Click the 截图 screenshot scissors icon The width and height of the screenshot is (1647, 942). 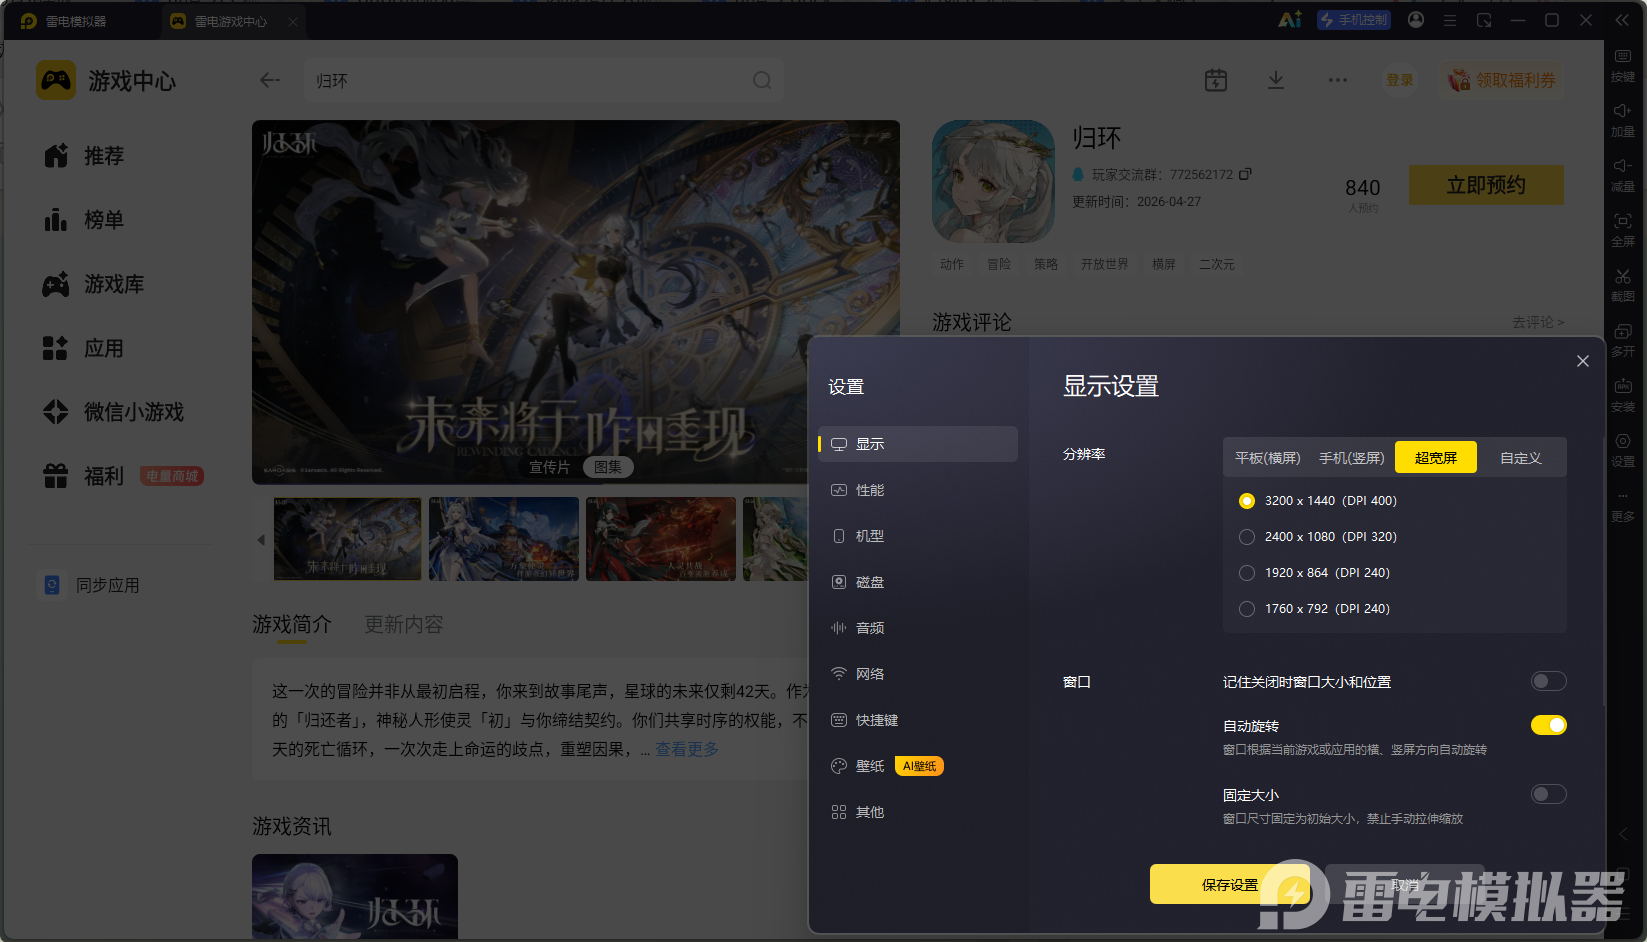coord(1623,285)
